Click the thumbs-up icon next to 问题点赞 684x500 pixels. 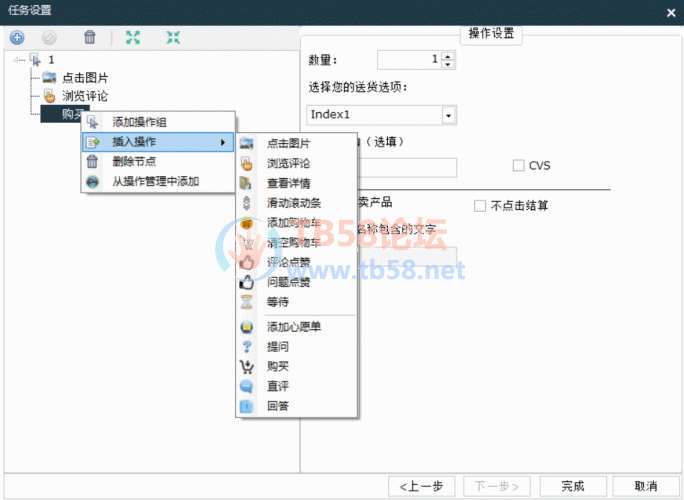(246, 282)
